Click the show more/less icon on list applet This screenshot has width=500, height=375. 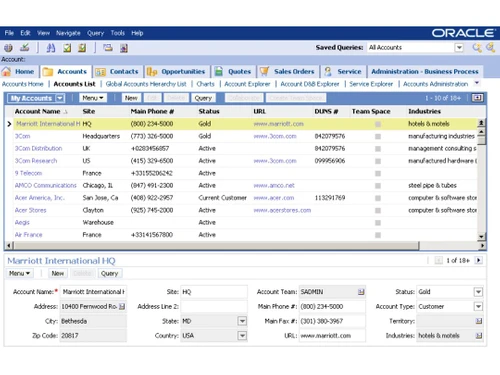click(x=477, y=98)
